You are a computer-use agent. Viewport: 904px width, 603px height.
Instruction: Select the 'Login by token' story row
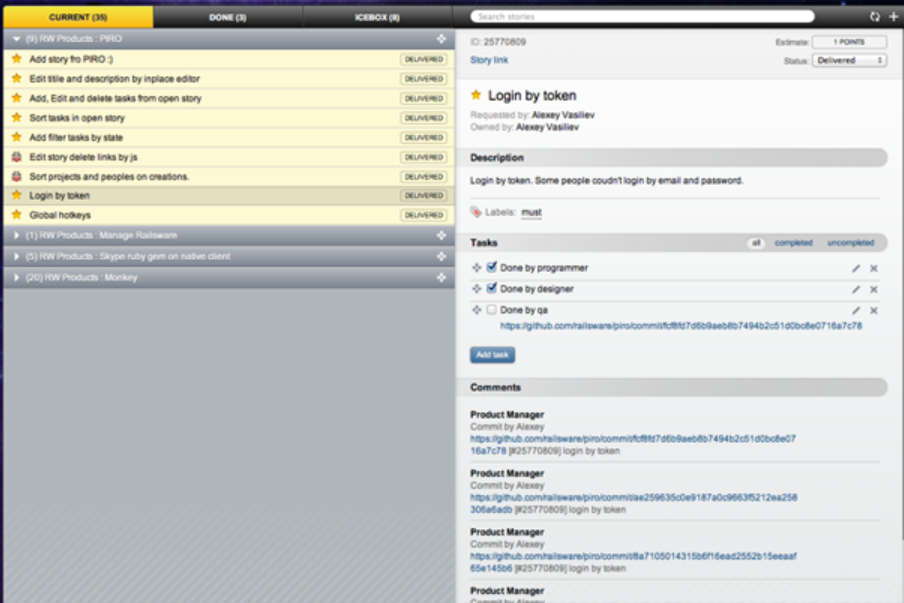point(229,195)
